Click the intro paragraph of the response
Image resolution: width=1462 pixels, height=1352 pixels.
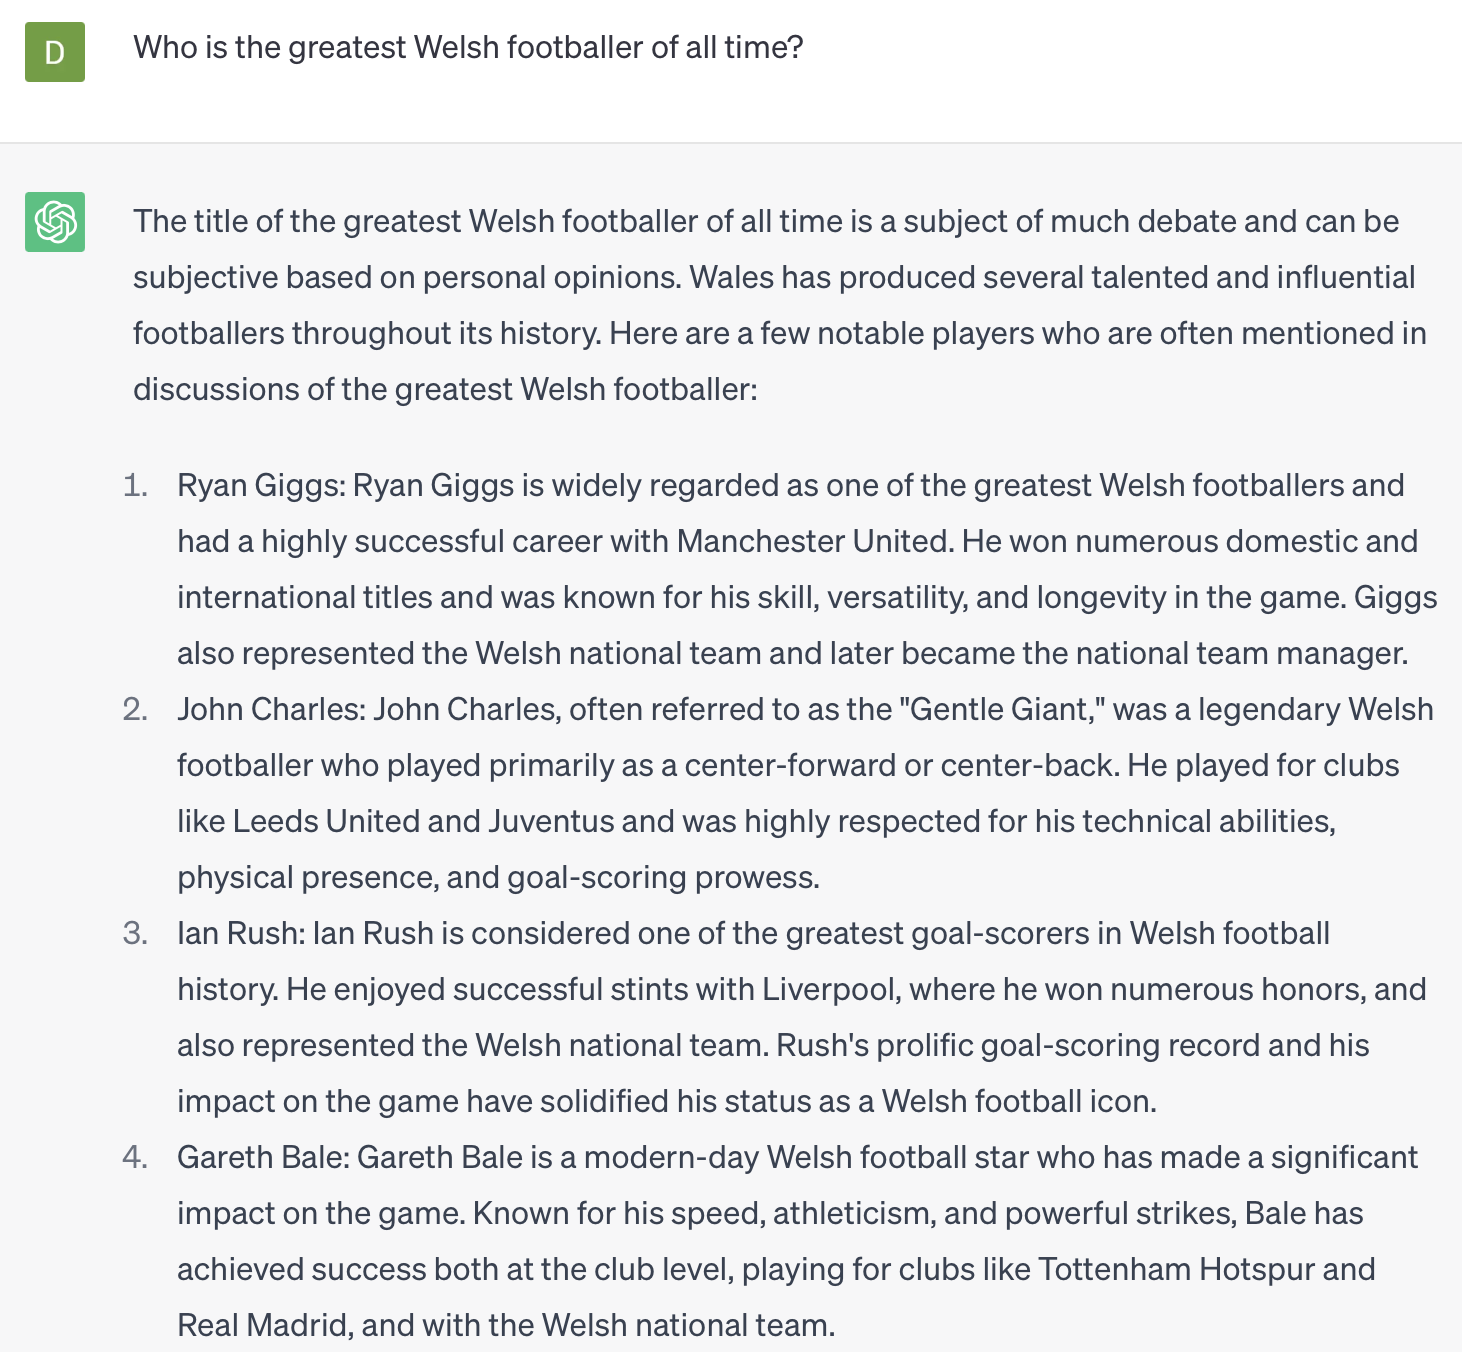coord(780,305)
